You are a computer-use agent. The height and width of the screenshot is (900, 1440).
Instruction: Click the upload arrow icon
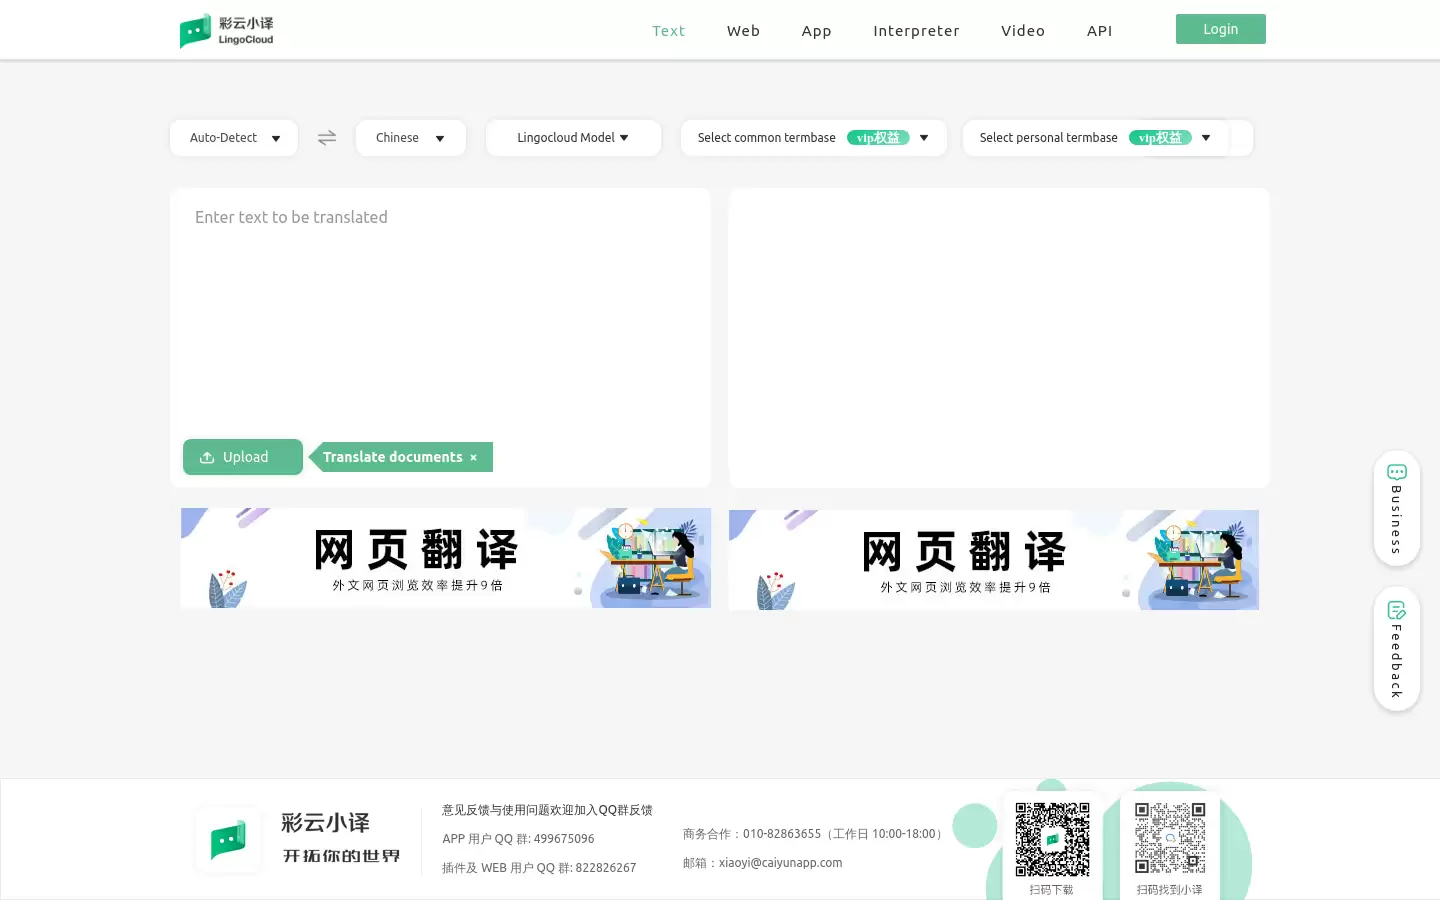(x=207, y=457)
